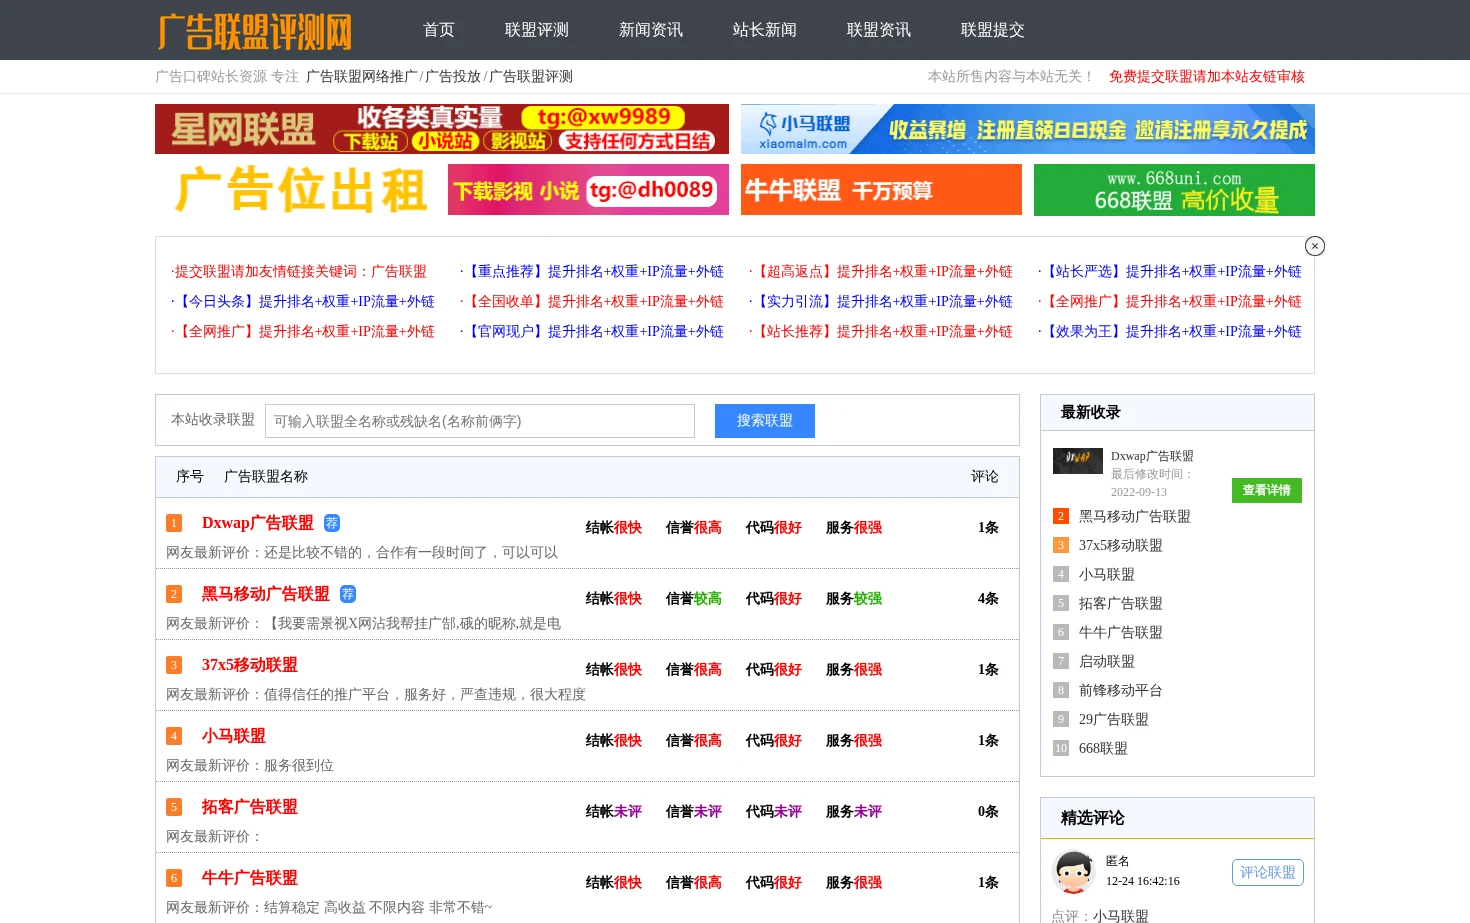Open the tg:@dh0089 下载影视 banner
This screenshot has width=1470, height=923.
tap(588, 190)
